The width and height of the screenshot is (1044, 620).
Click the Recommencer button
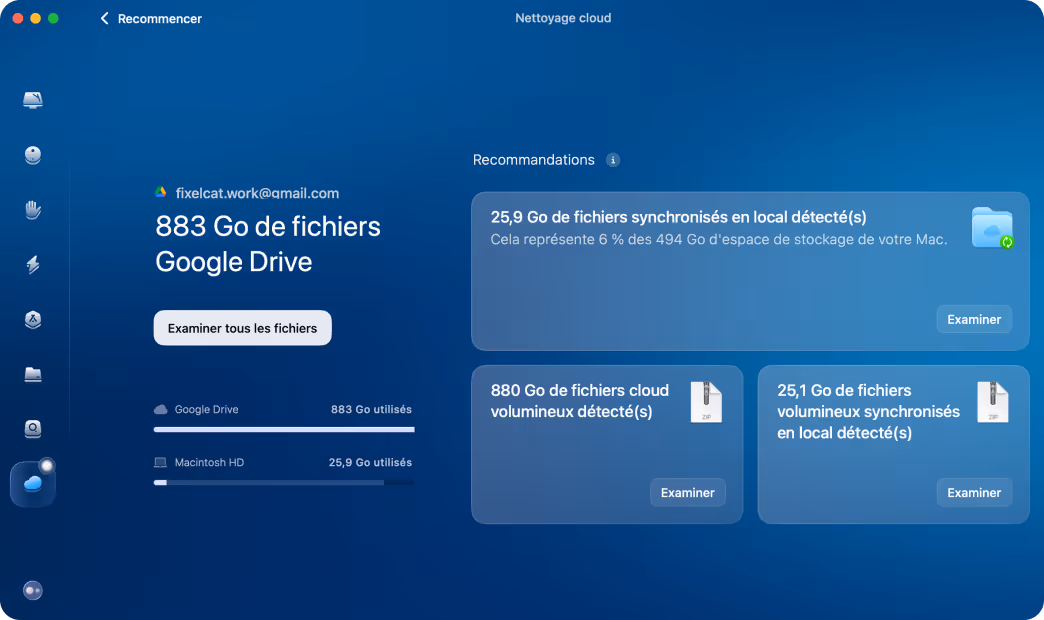[150, 19]
